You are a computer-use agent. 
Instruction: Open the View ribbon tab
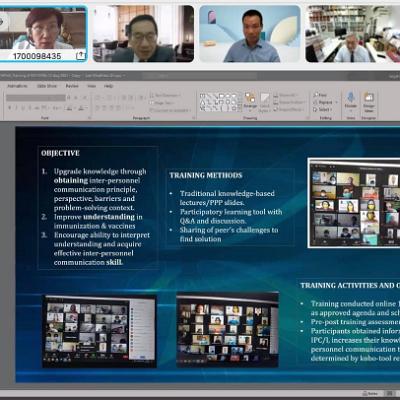pyautogui.click(x=91, y=86)
